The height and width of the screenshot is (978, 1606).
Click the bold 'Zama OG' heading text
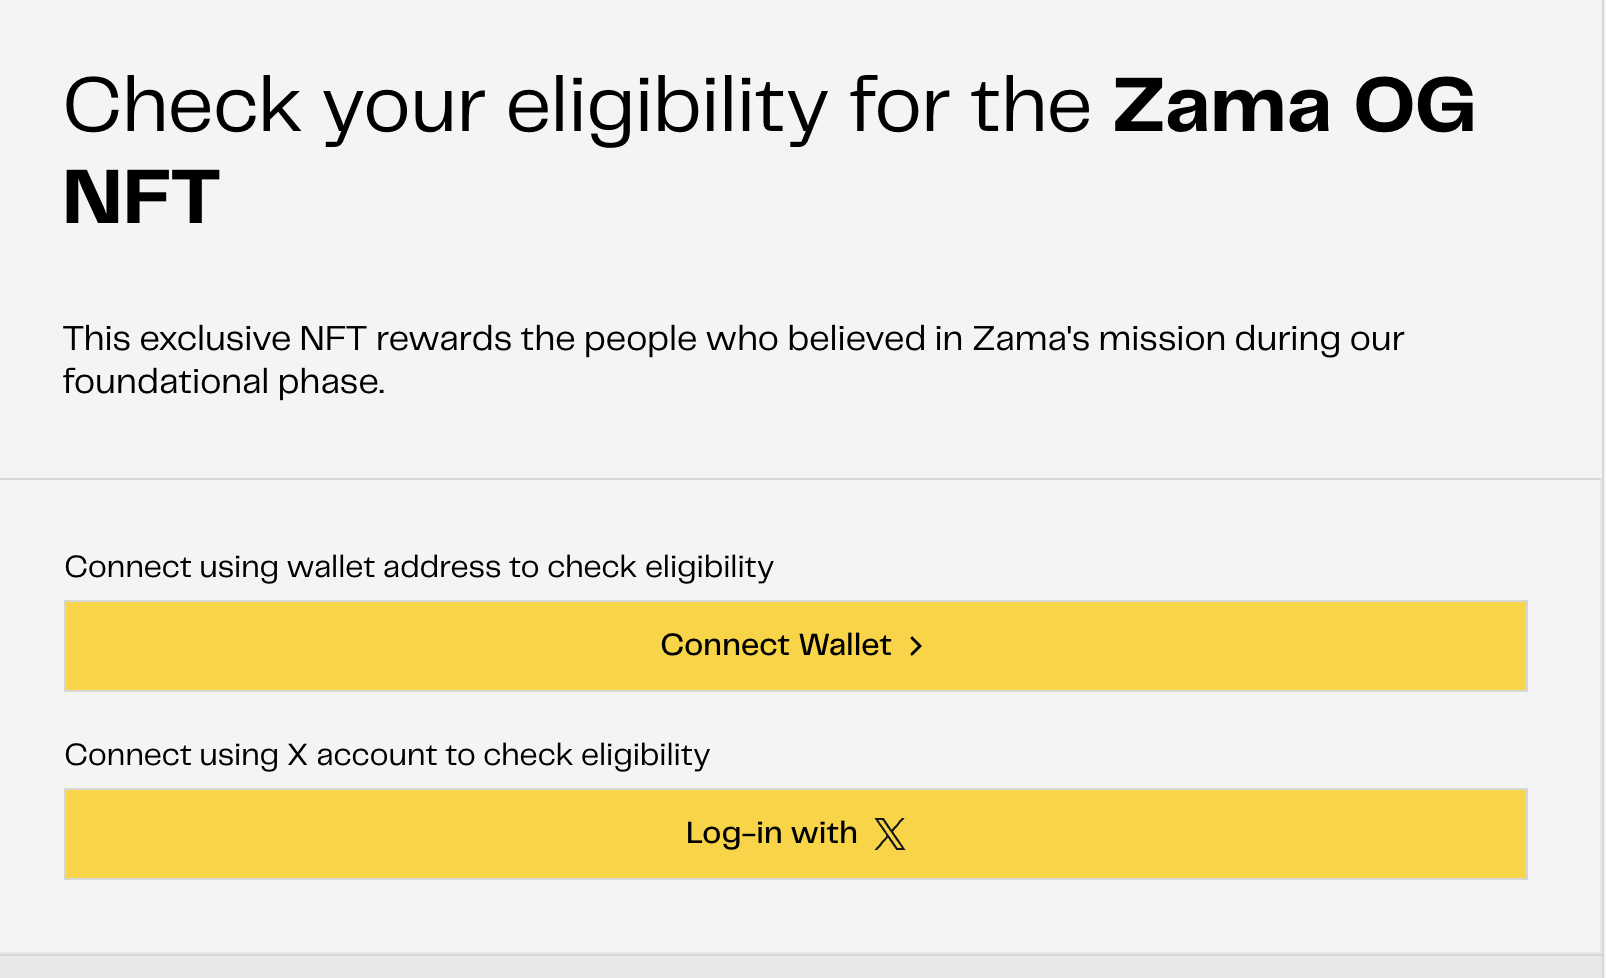(1294, 106)
